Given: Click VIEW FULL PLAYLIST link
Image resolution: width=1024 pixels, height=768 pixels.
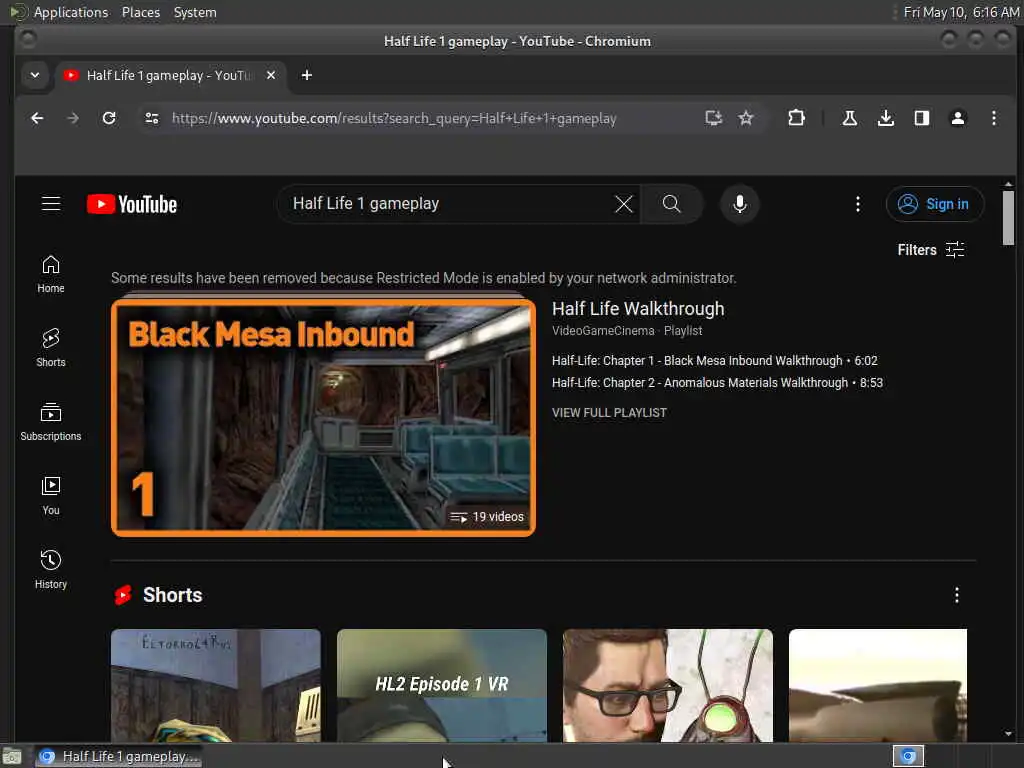Looking at the screenshot, I should click(609, 413).
